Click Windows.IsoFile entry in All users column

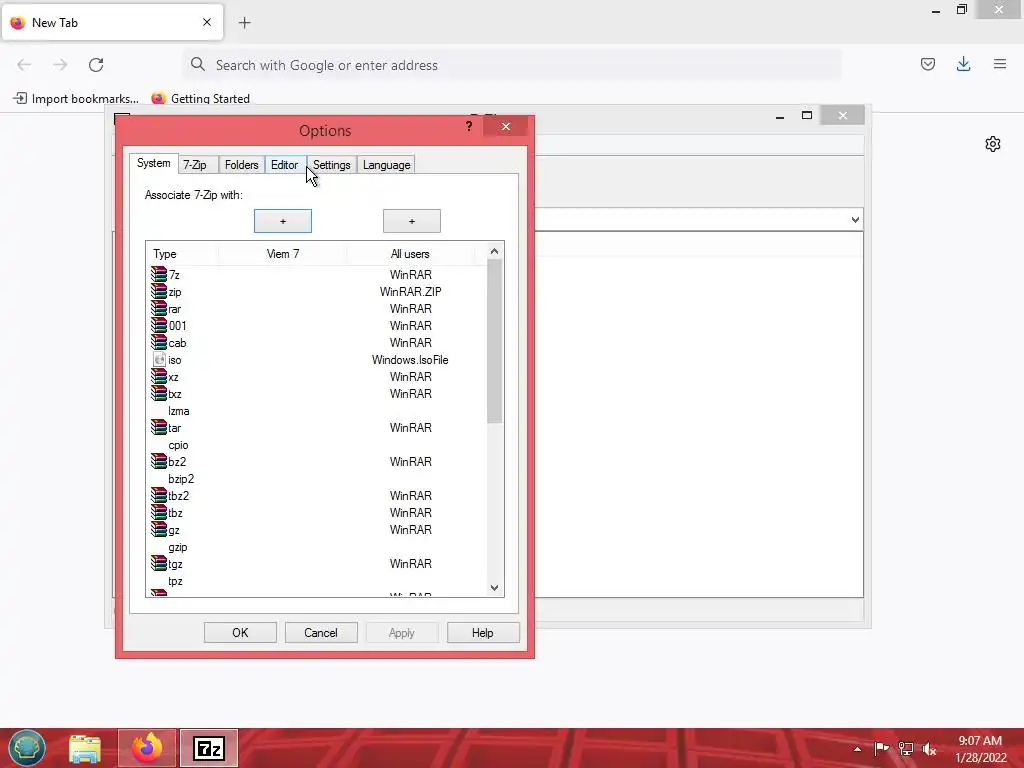410,360
